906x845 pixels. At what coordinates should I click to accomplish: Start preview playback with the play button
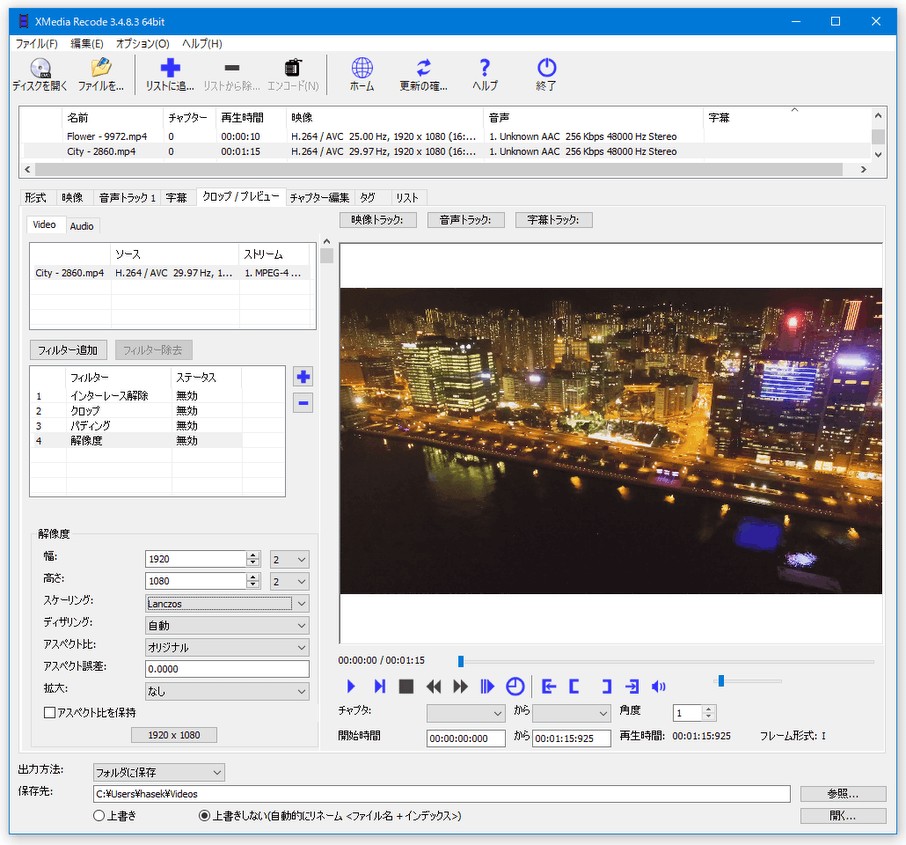point(351,686)
